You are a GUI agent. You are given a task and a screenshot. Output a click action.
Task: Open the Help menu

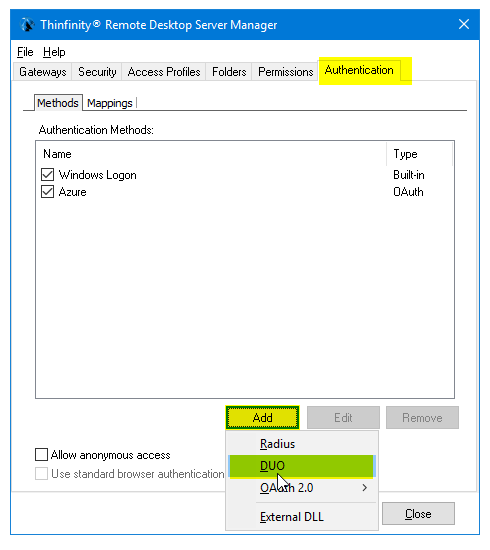point(54,52)
